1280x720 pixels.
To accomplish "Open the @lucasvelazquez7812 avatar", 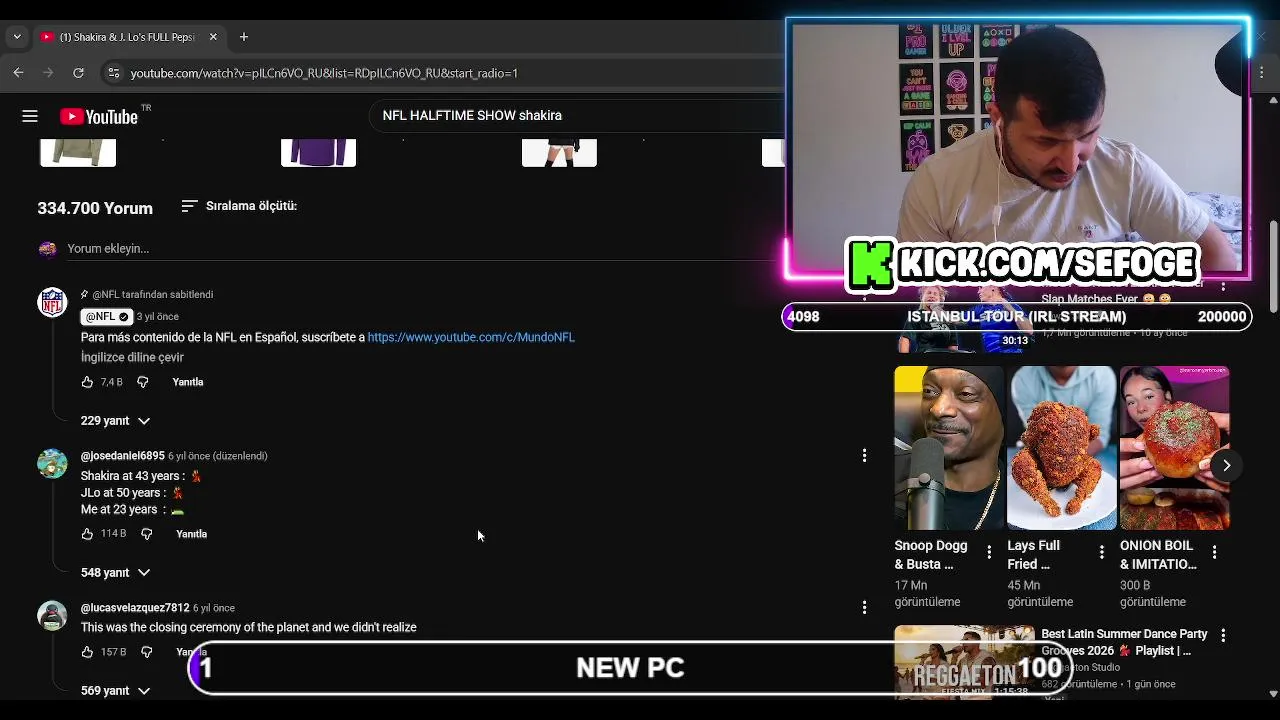I will [52, 615].
